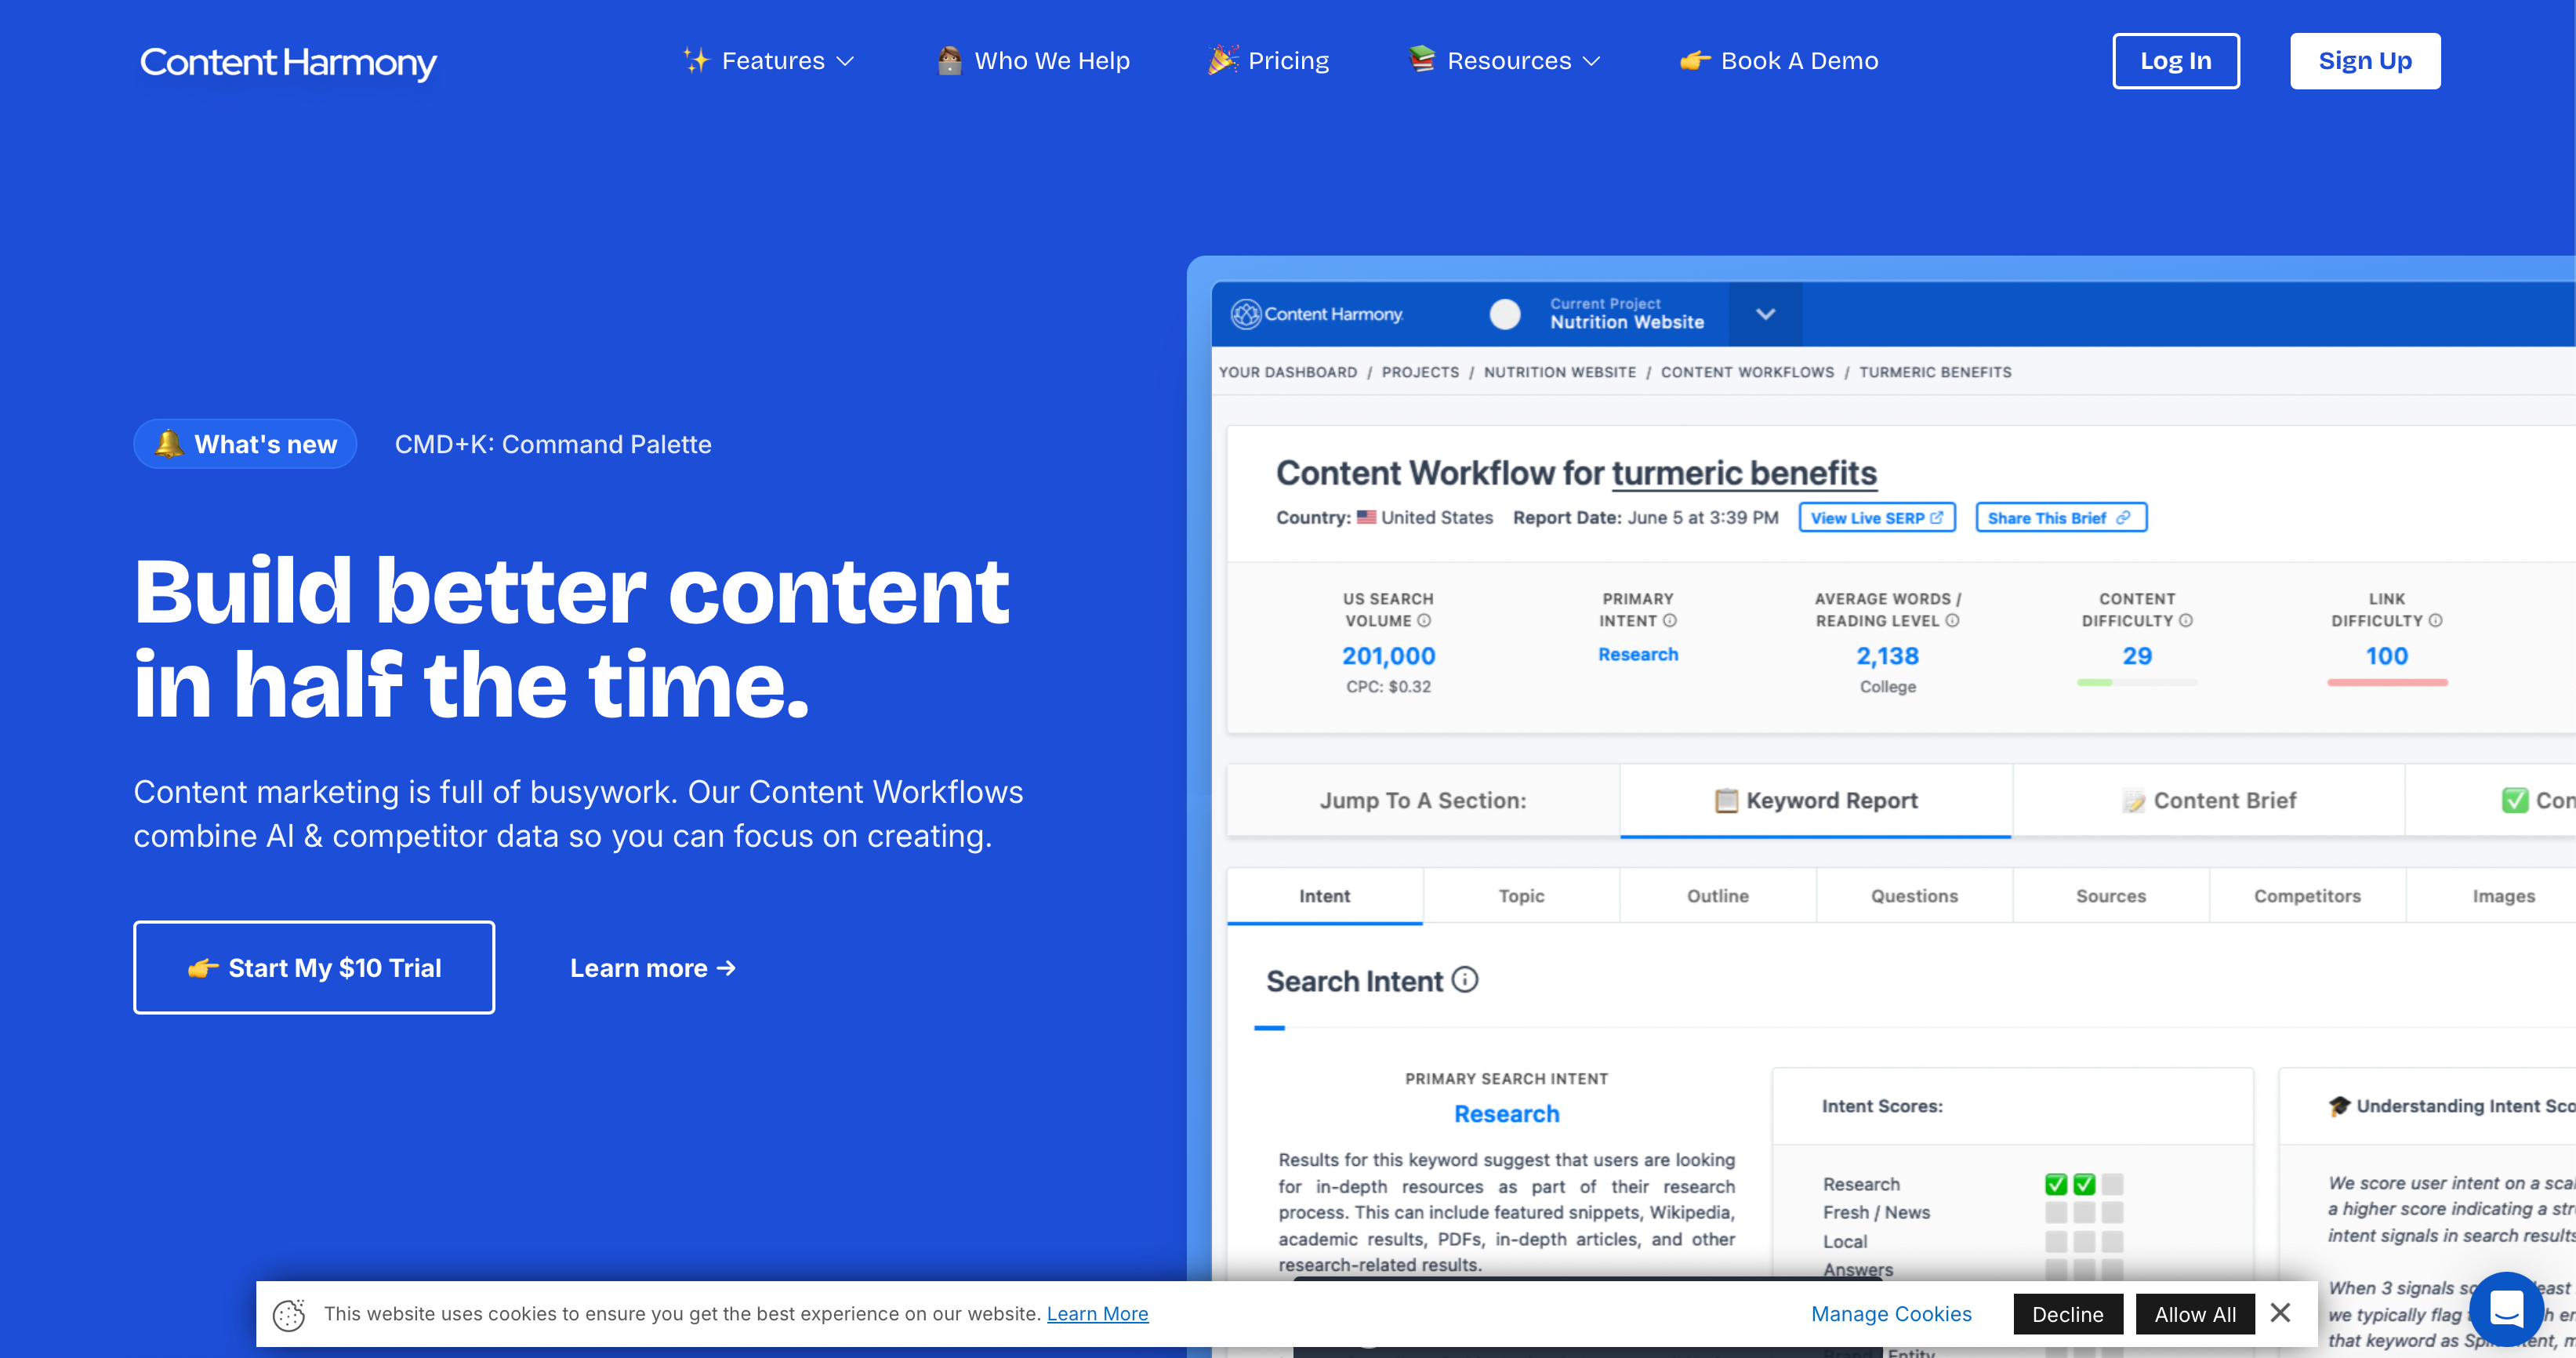Dismiss cookie banner with X icon
Screen dimensions: 2576x1358
(x=2280, y=1312)
